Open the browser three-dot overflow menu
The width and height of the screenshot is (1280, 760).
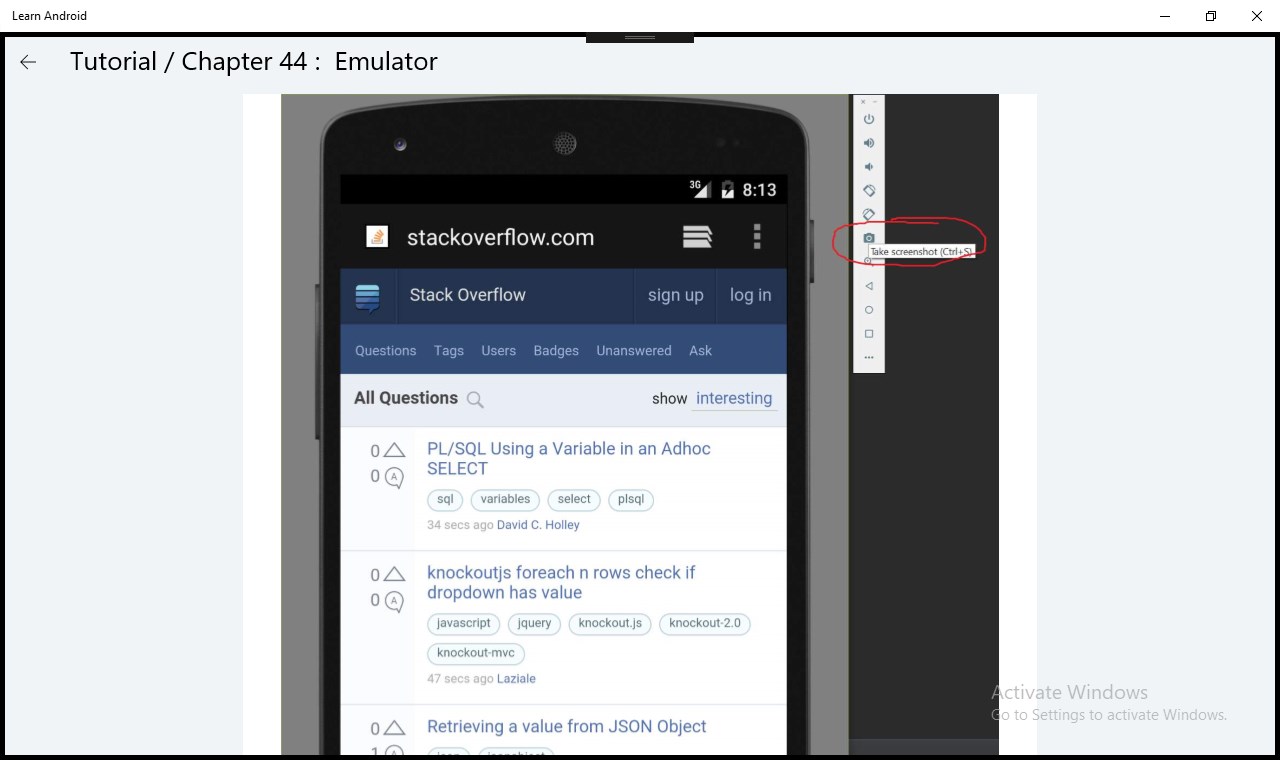click(757, 236)
